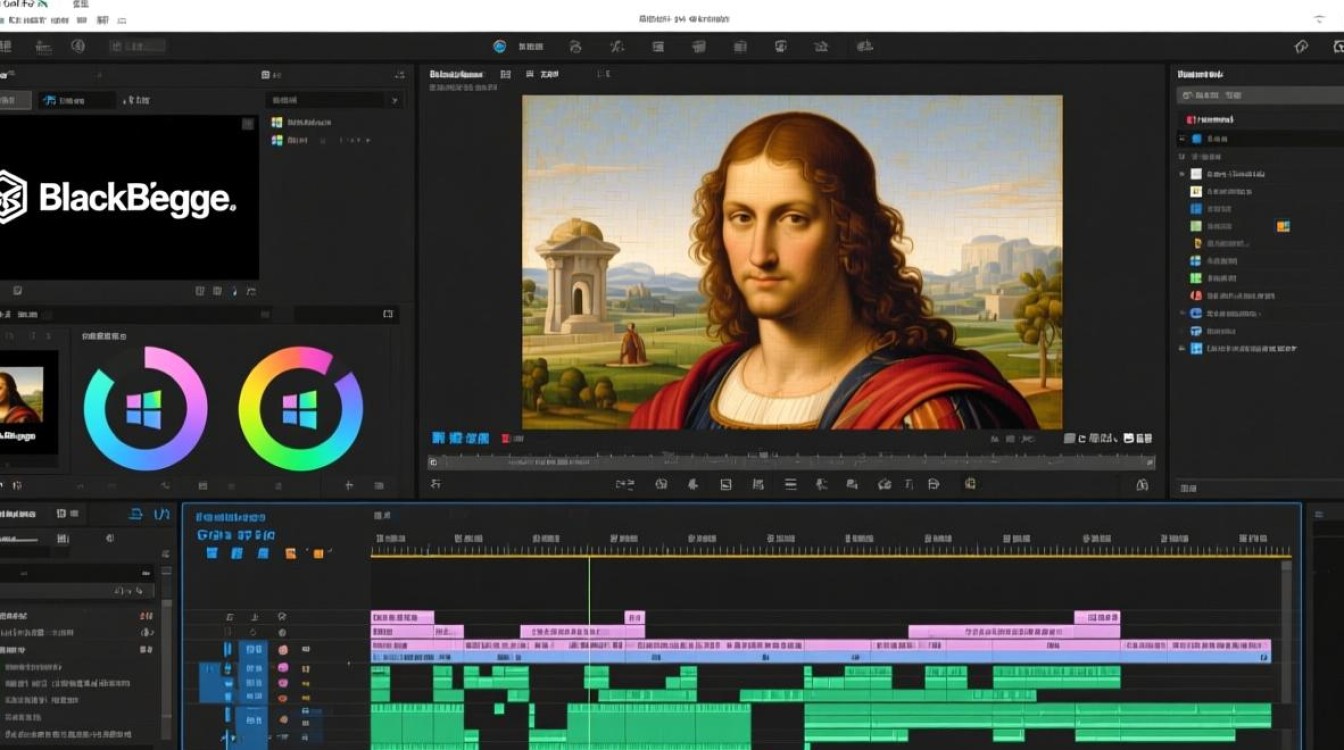Viewport: 1344px width, 750px height.
Task: Click the Windows logo in the left color wheel
Action: (144, 409)
